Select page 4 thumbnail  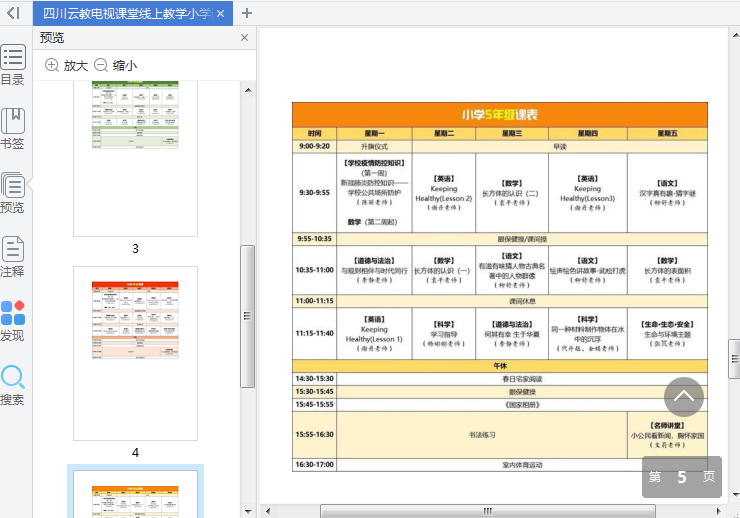[x=135, y=352]
